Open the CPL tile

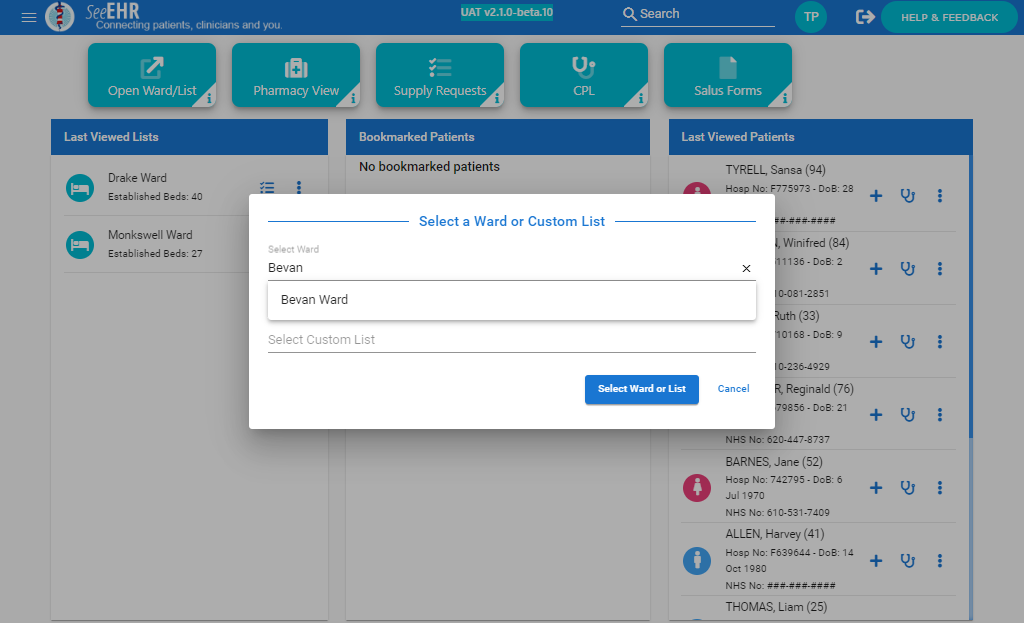point(584,75)
